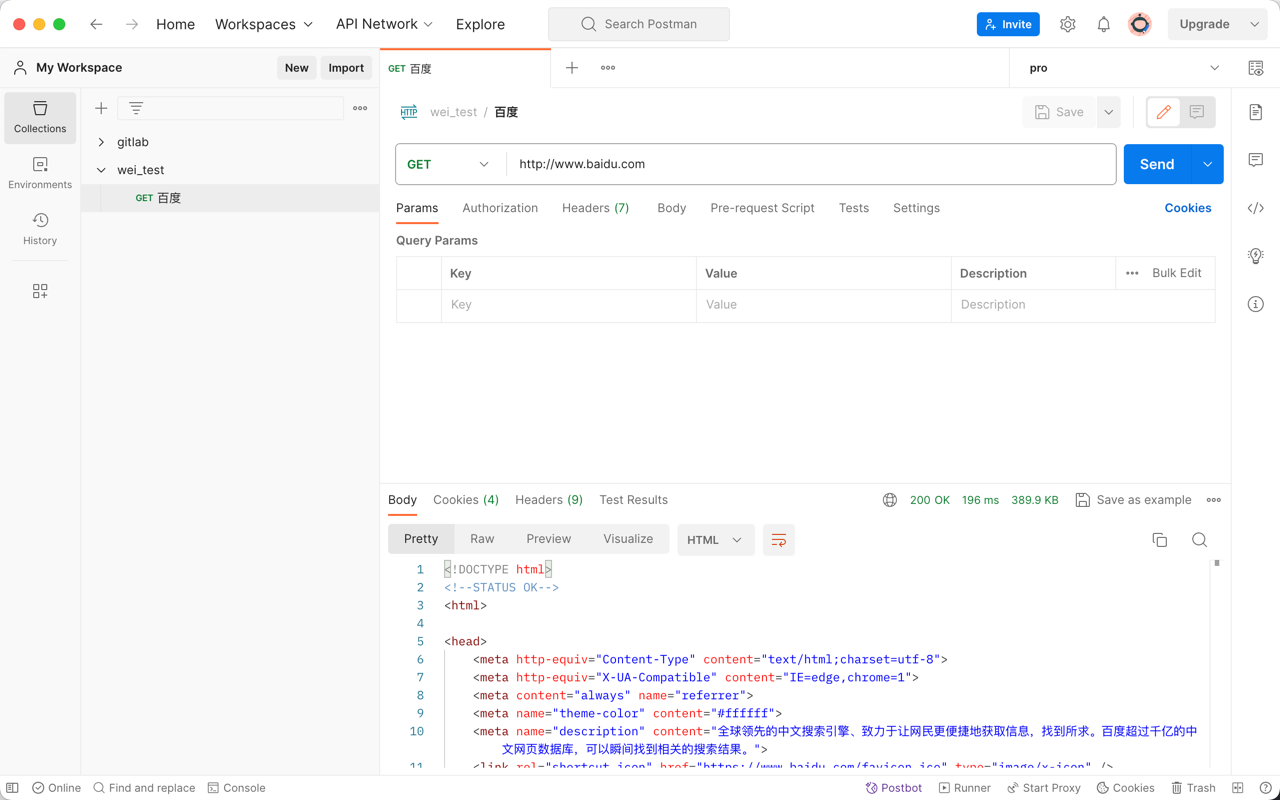Open API Network dropdown menu
Screen dimensions: 1280x800
point(384,24)
